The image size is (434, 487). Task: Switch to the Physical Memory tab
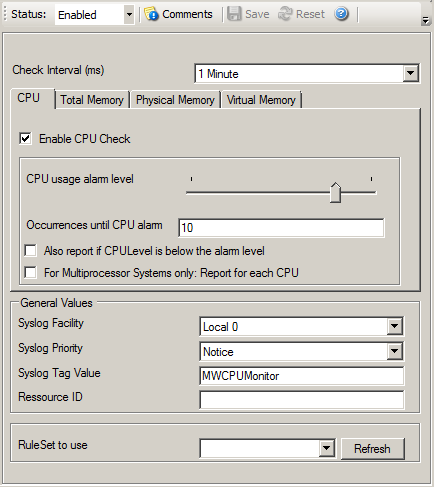pyautogui.click(x=175, y=100)
